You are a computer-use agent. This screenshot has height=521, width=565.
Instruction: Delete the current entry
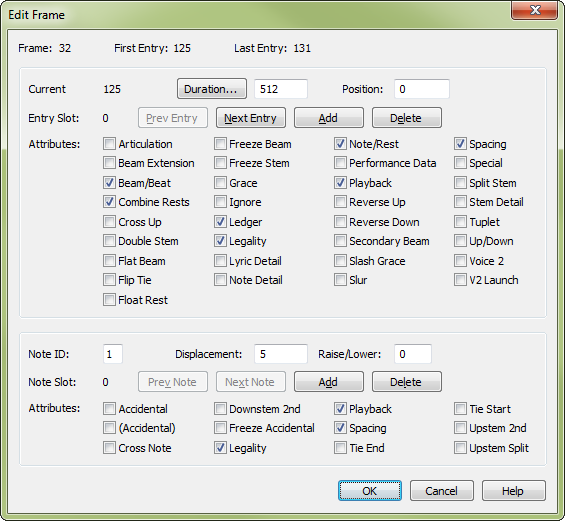click(x=406, y=118)
